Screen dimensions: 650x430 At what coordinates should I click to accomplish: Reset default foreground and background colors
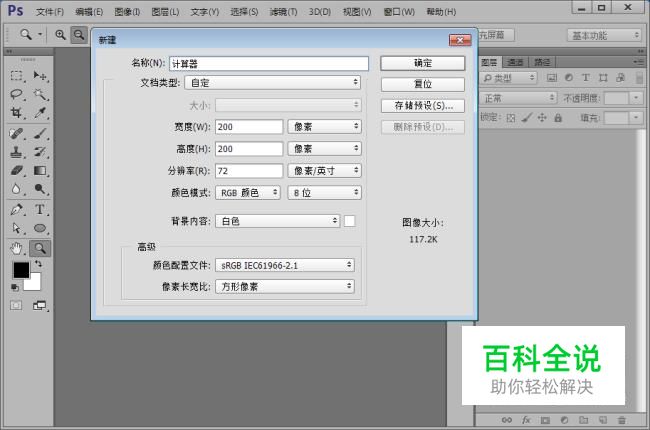[15, 287]
